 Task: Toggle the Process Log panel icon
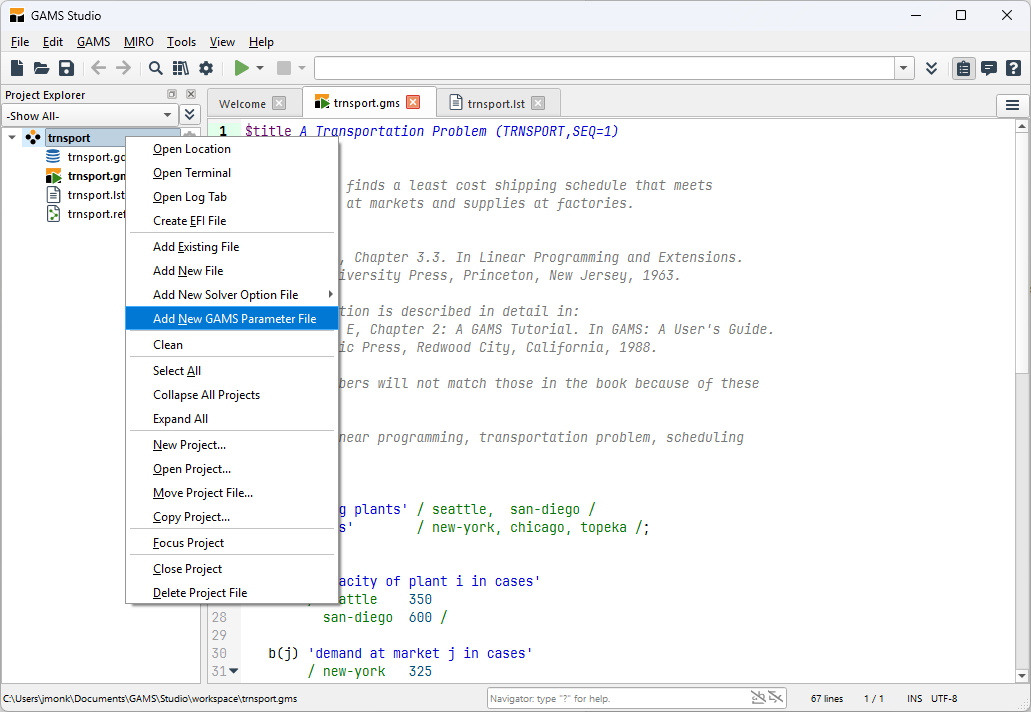(x=988, y=68)
